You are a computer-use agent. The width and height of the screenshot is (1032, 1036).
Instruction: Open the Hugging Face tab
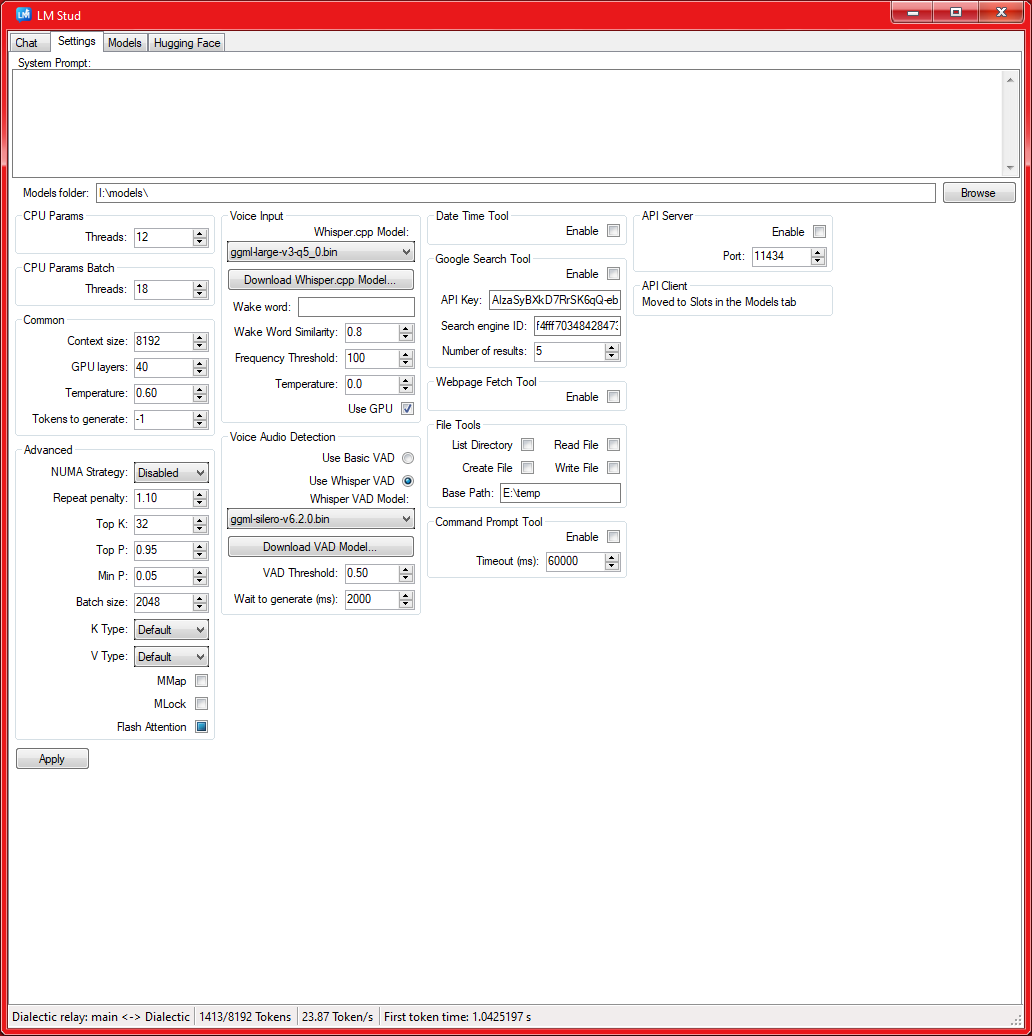click(x=187, y=43)
